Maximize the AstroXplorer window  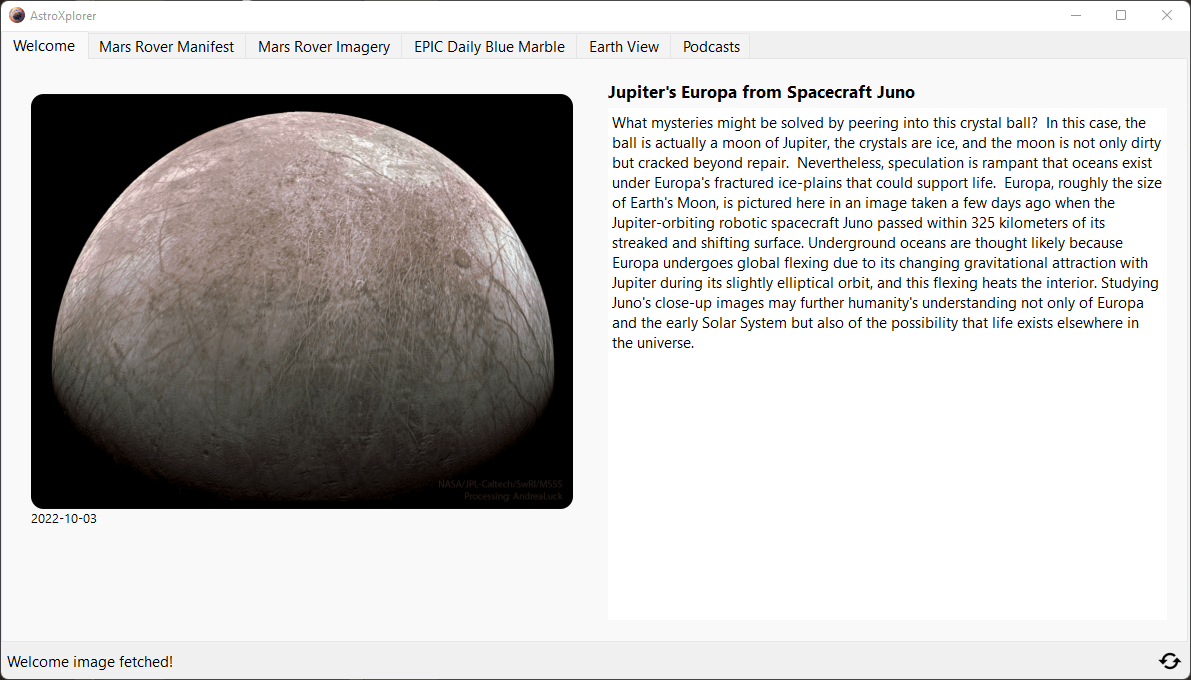pyautogui.click(x=1121, y=15)
